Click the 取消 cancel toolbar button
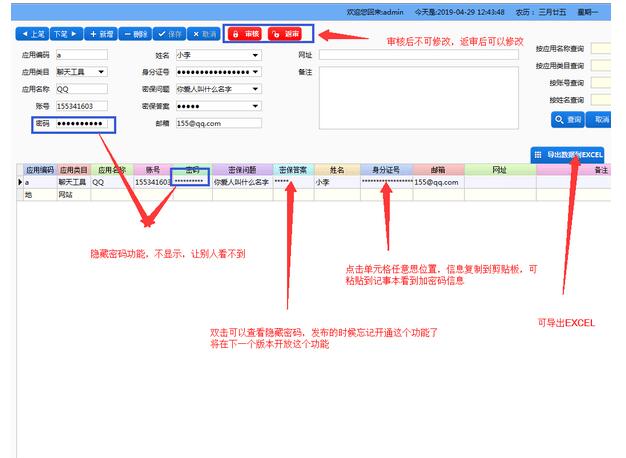This screenshot has height=458, width=626. pos(202,34)
